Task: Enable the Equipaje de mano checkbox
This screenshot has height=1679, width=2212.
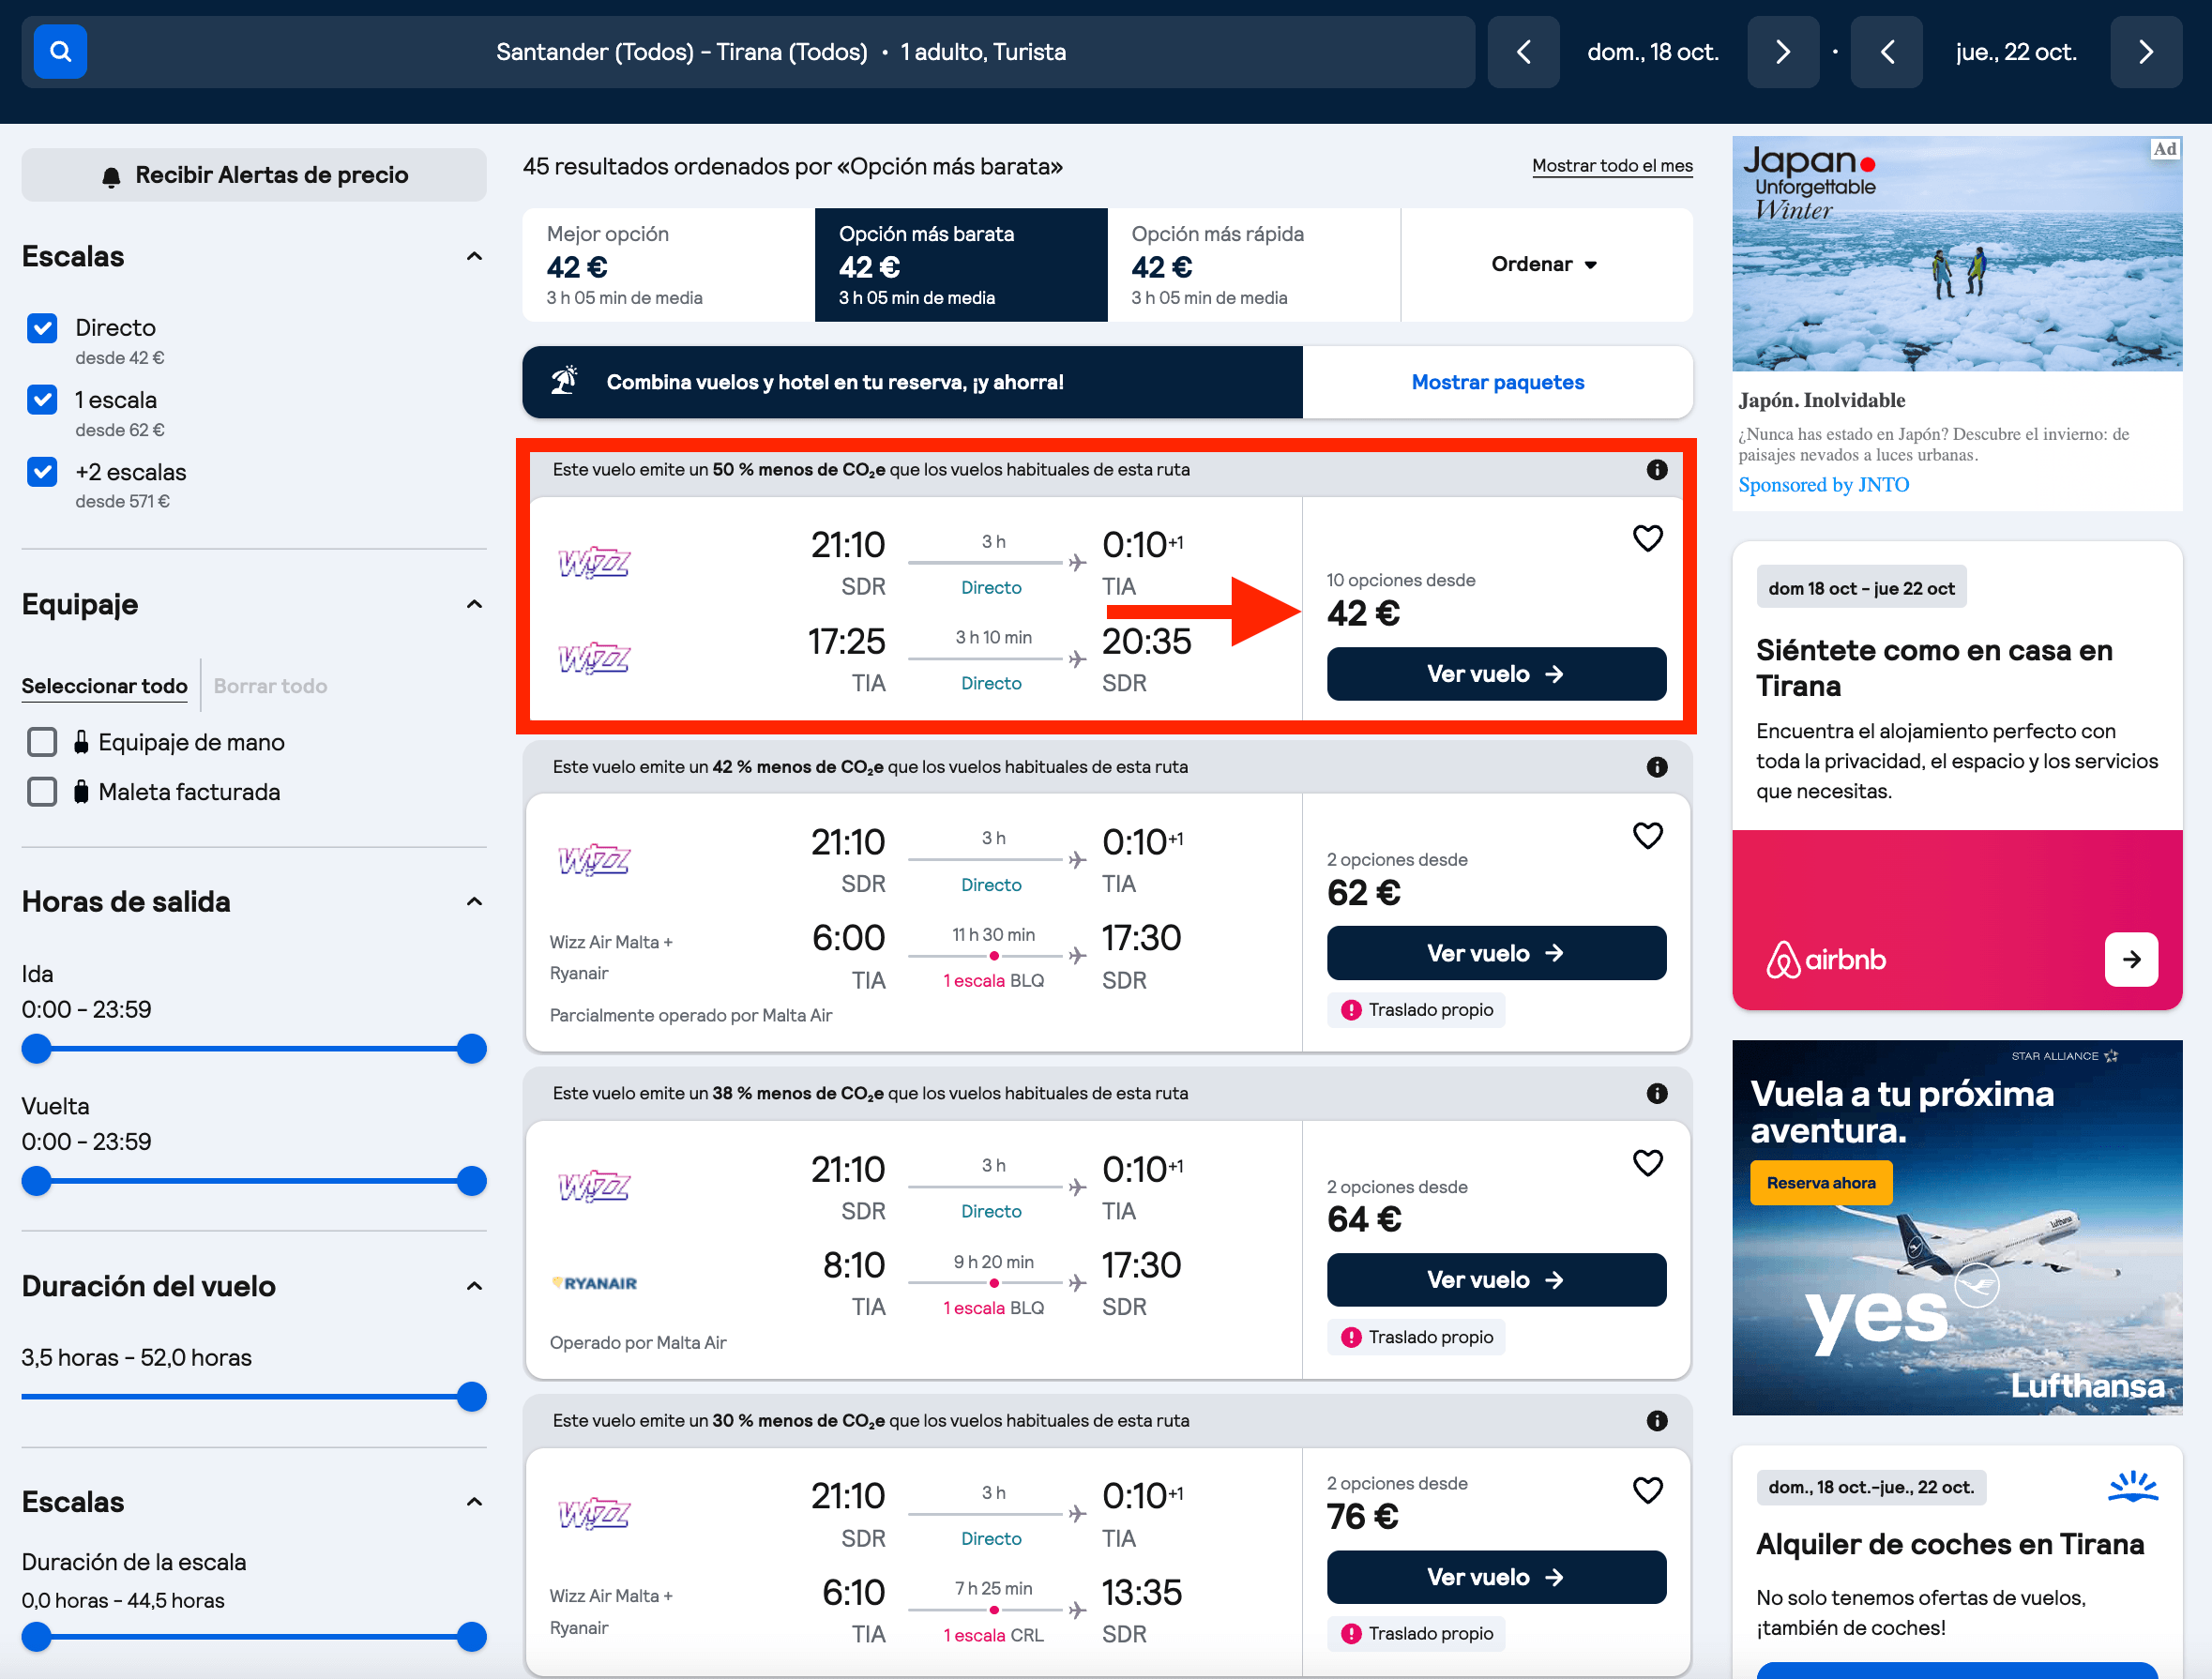Action: (x=42, y=742)
